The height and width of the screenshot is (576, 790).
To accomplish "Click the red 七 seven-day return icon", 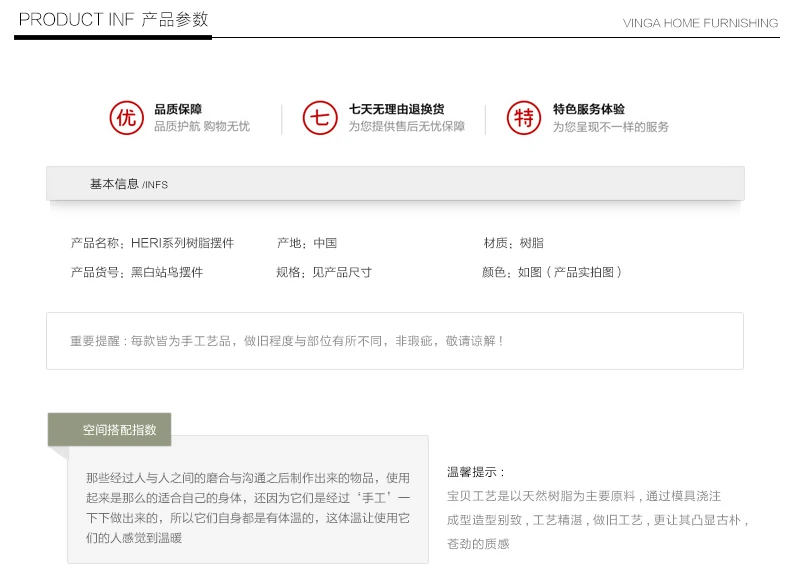I will pyautogui.click(x=319, y=118).
